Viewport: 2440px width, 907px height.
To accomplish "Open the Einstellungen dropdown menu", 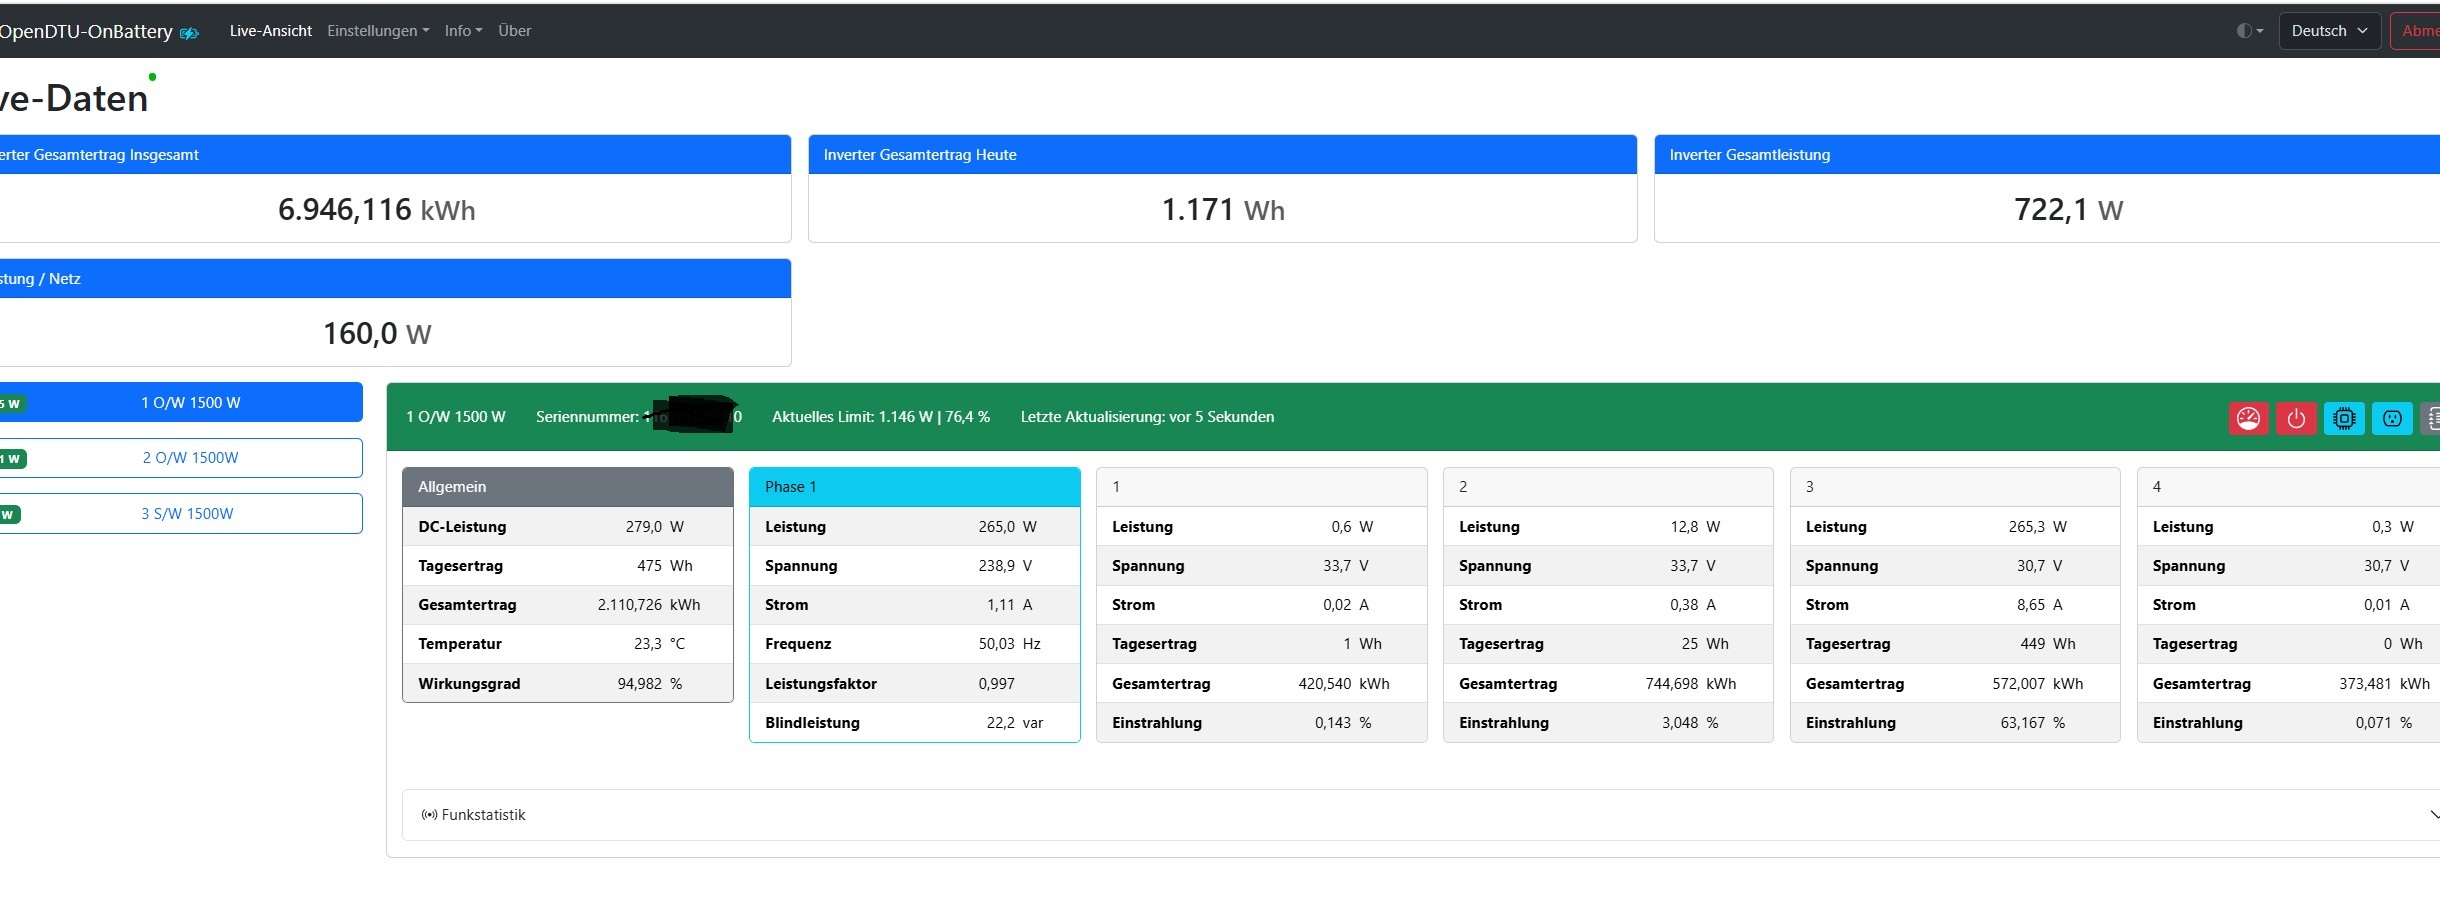I will point(378,31).
